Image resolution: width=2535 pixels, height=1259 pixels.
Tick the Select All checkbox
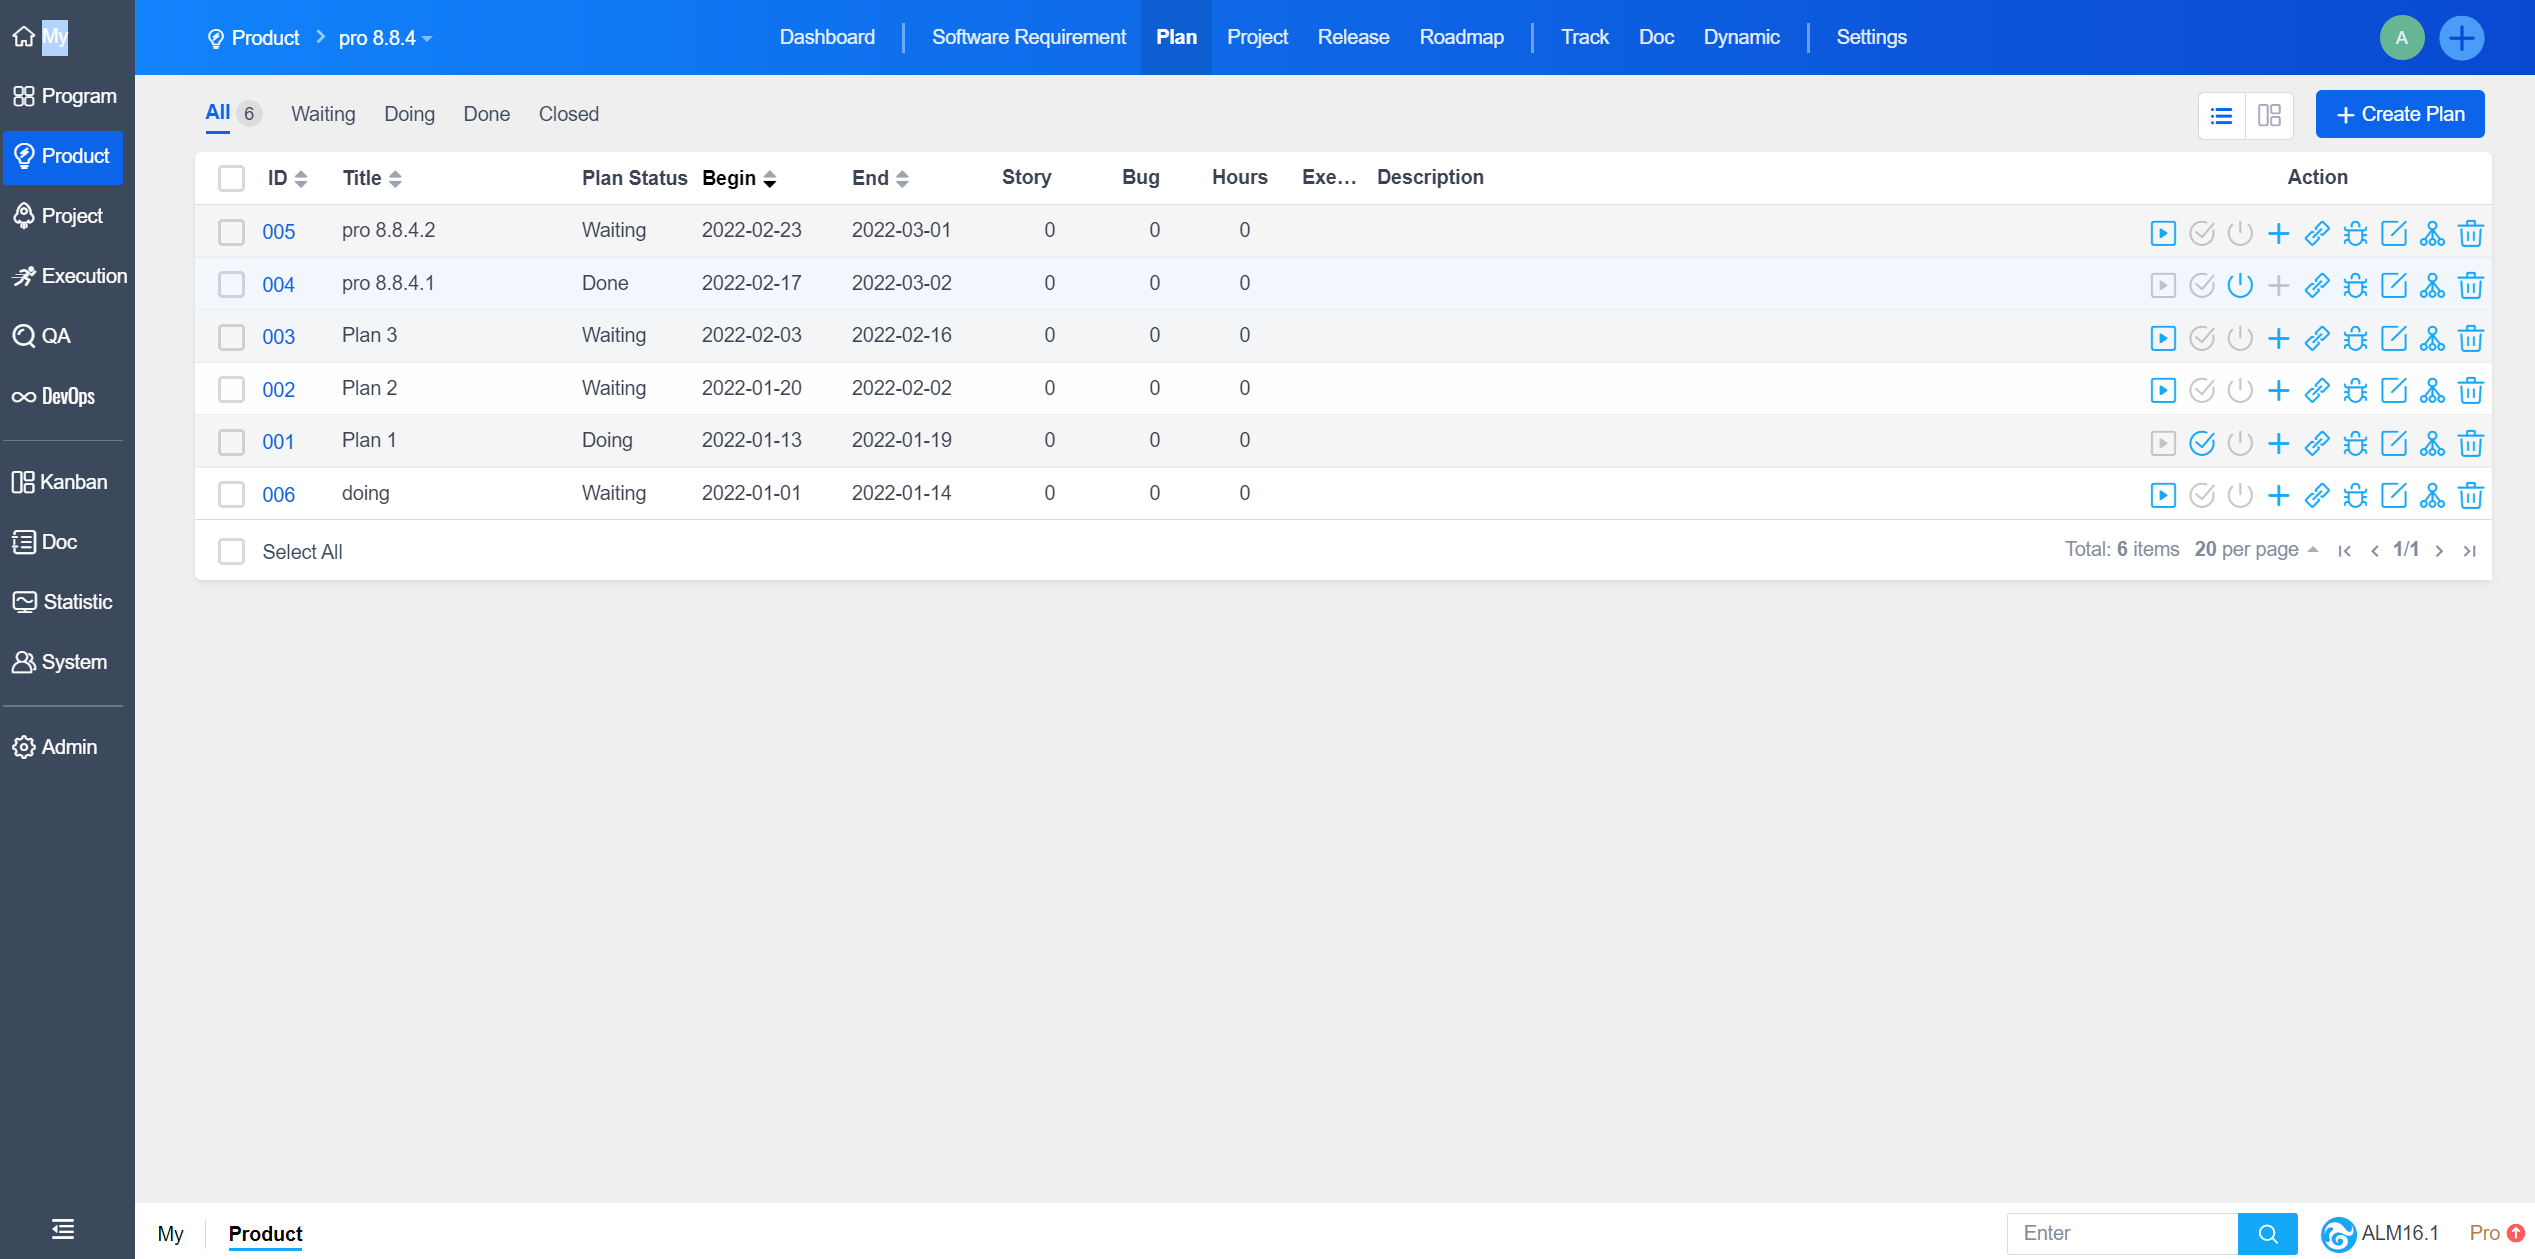(231, 552)
